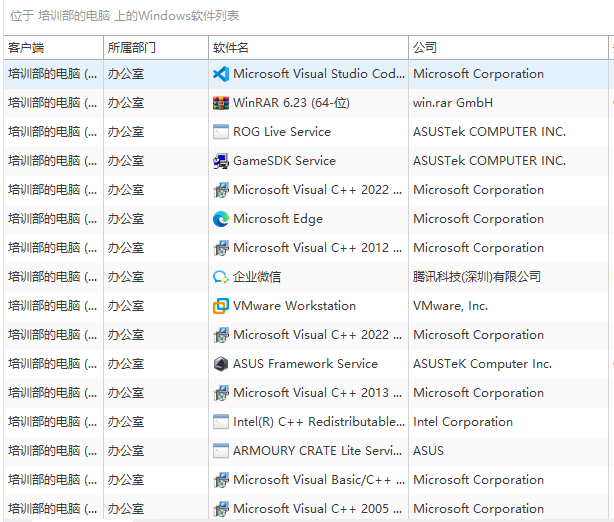Click "培训部的电脑" client cell in Visual Studio Code row
614x522 pixels.
pyautogui.click(x=52, y=74)
